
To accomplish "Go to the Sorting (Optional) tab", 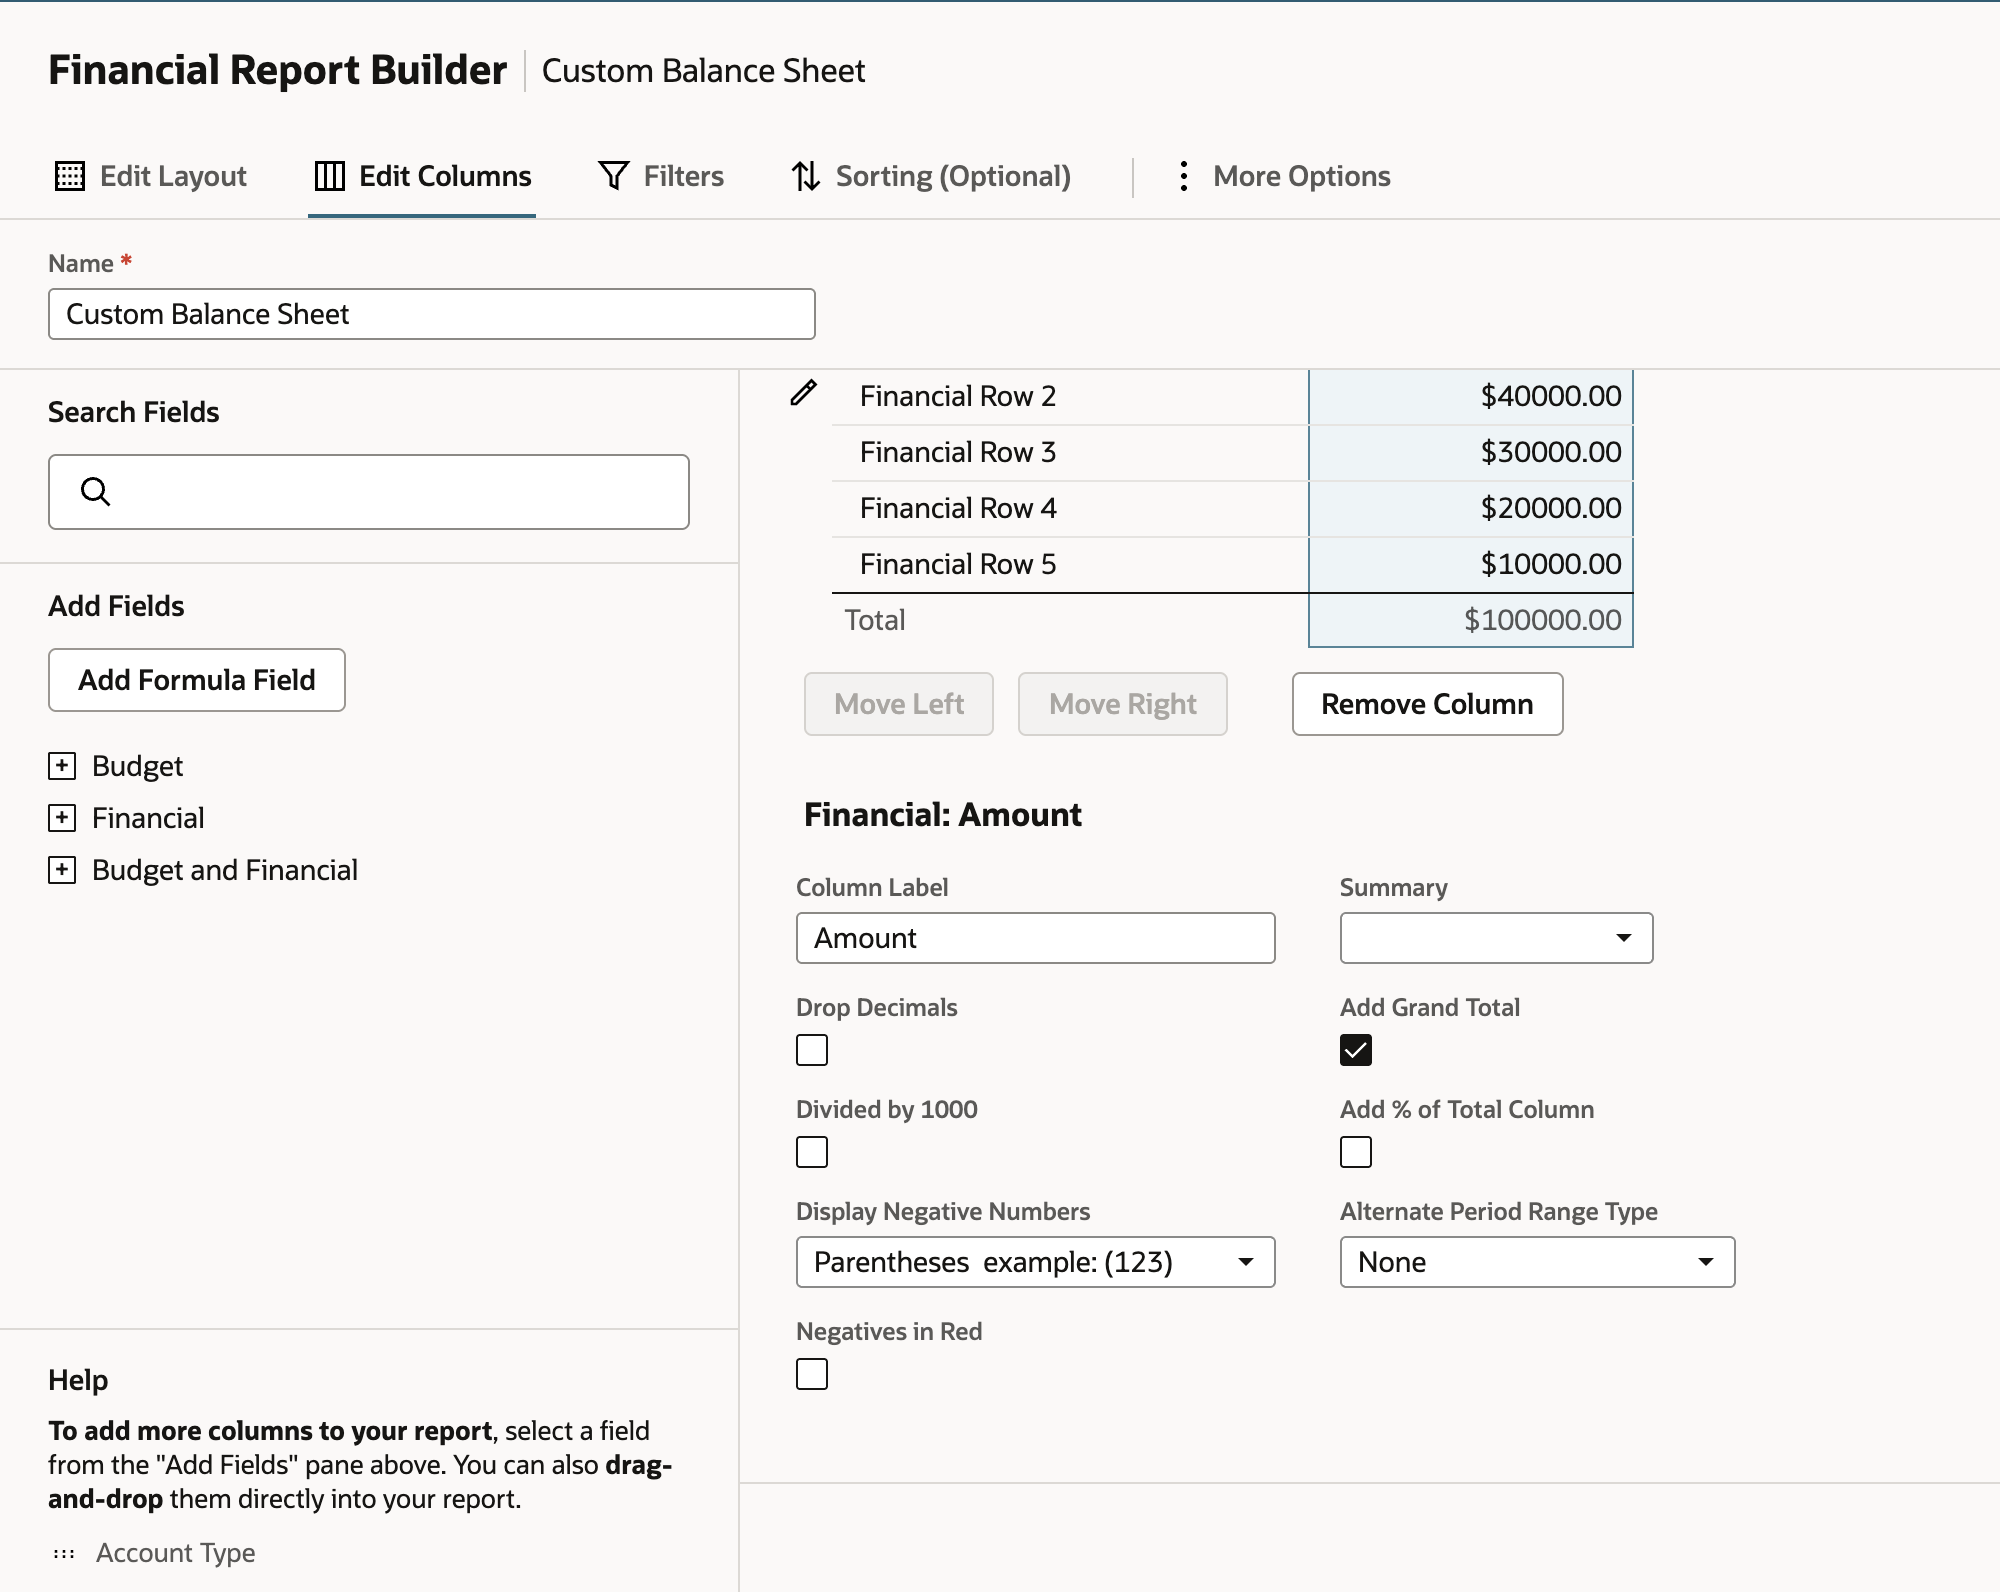I will pyautogui.click(x=931, y=176).
